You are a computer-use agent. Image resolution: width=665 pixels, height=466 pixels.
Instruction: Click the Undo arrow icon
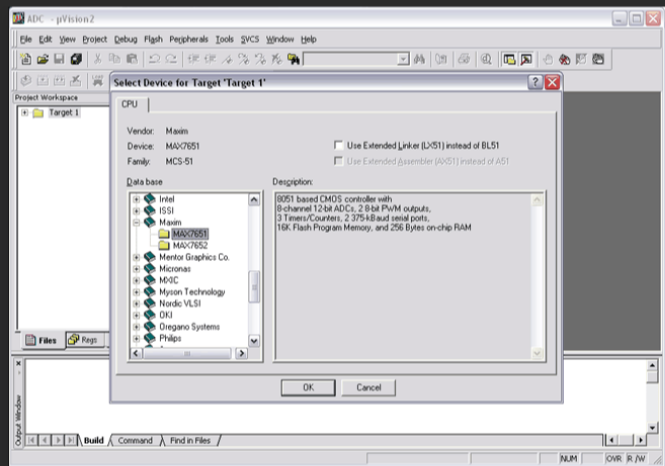154,59
